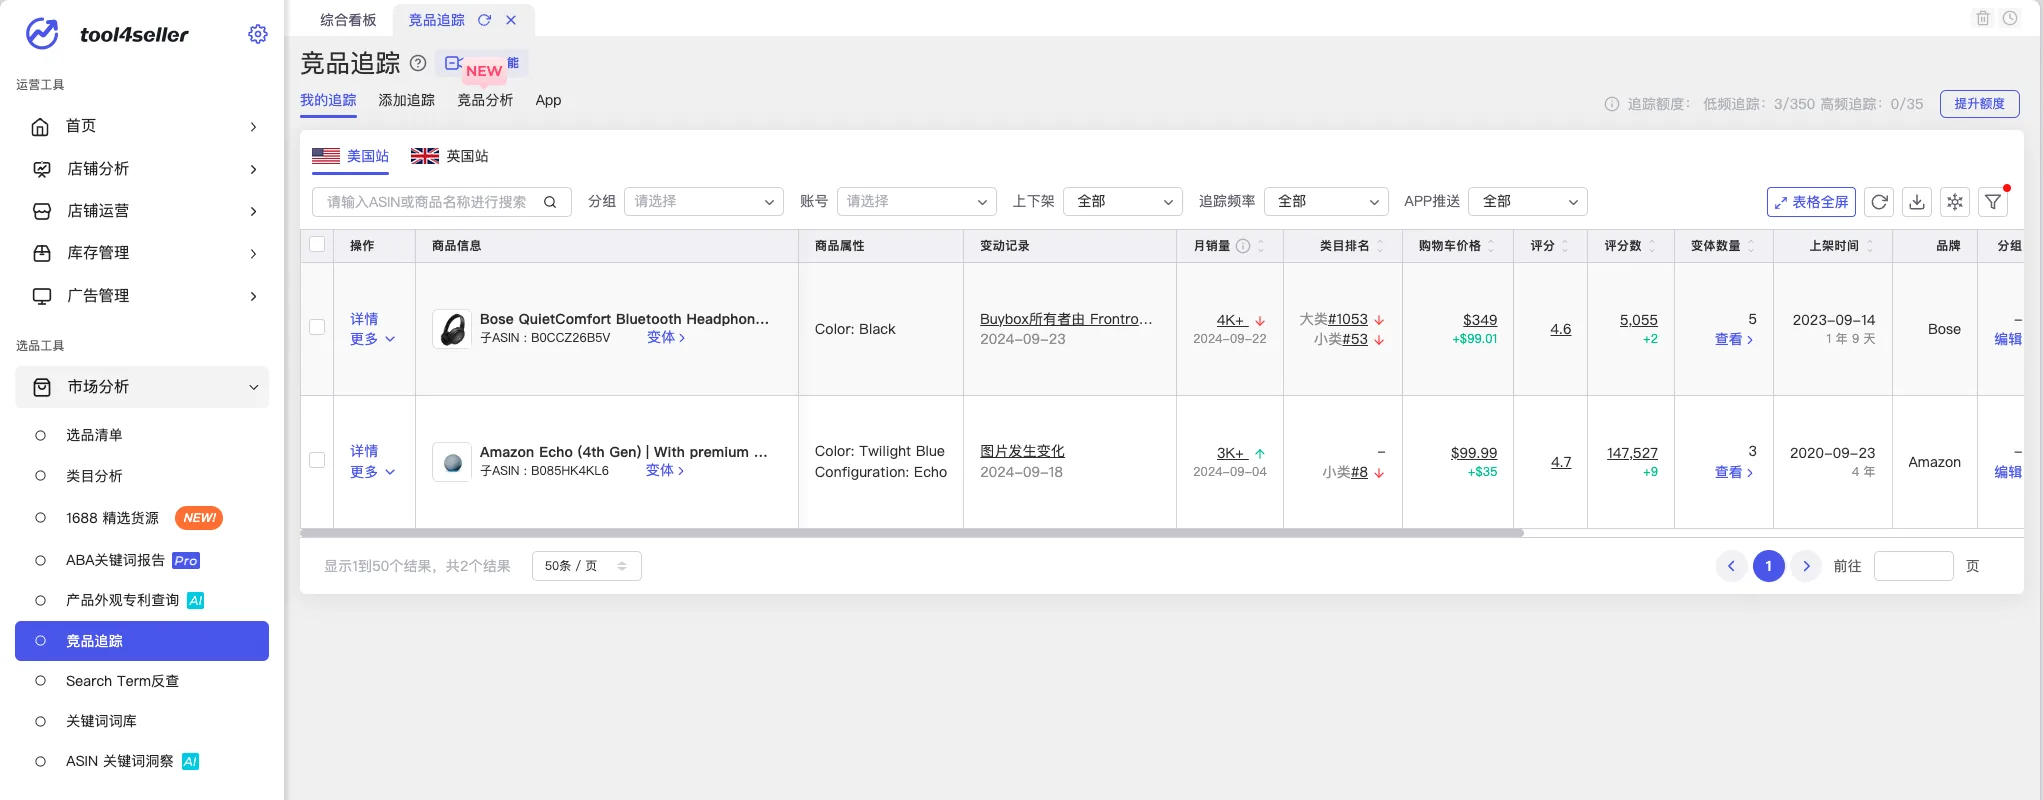2043x800 pixels.
Task: Click the refresh icon on the 竞品追踪 tab
Action: [484, 20]
